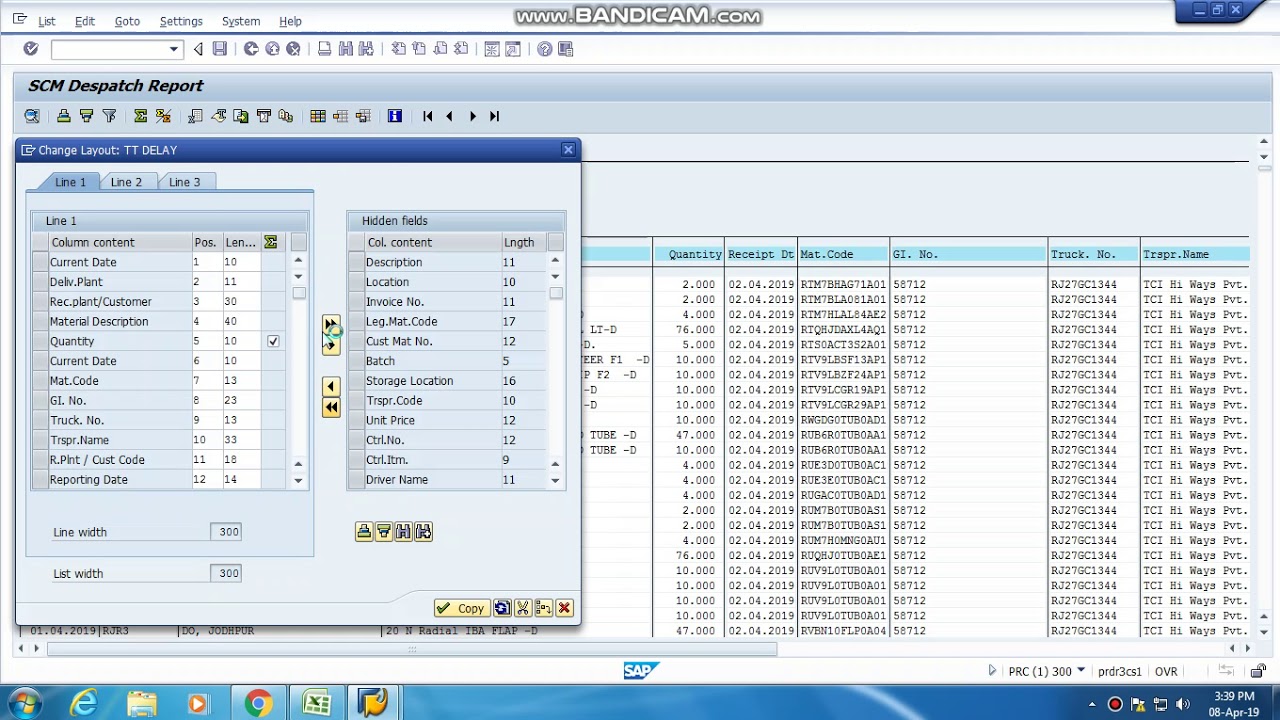Click the Details magnifier icon in the report toolbar
This screenshot has height=720, width=1280.
[32, 116]
